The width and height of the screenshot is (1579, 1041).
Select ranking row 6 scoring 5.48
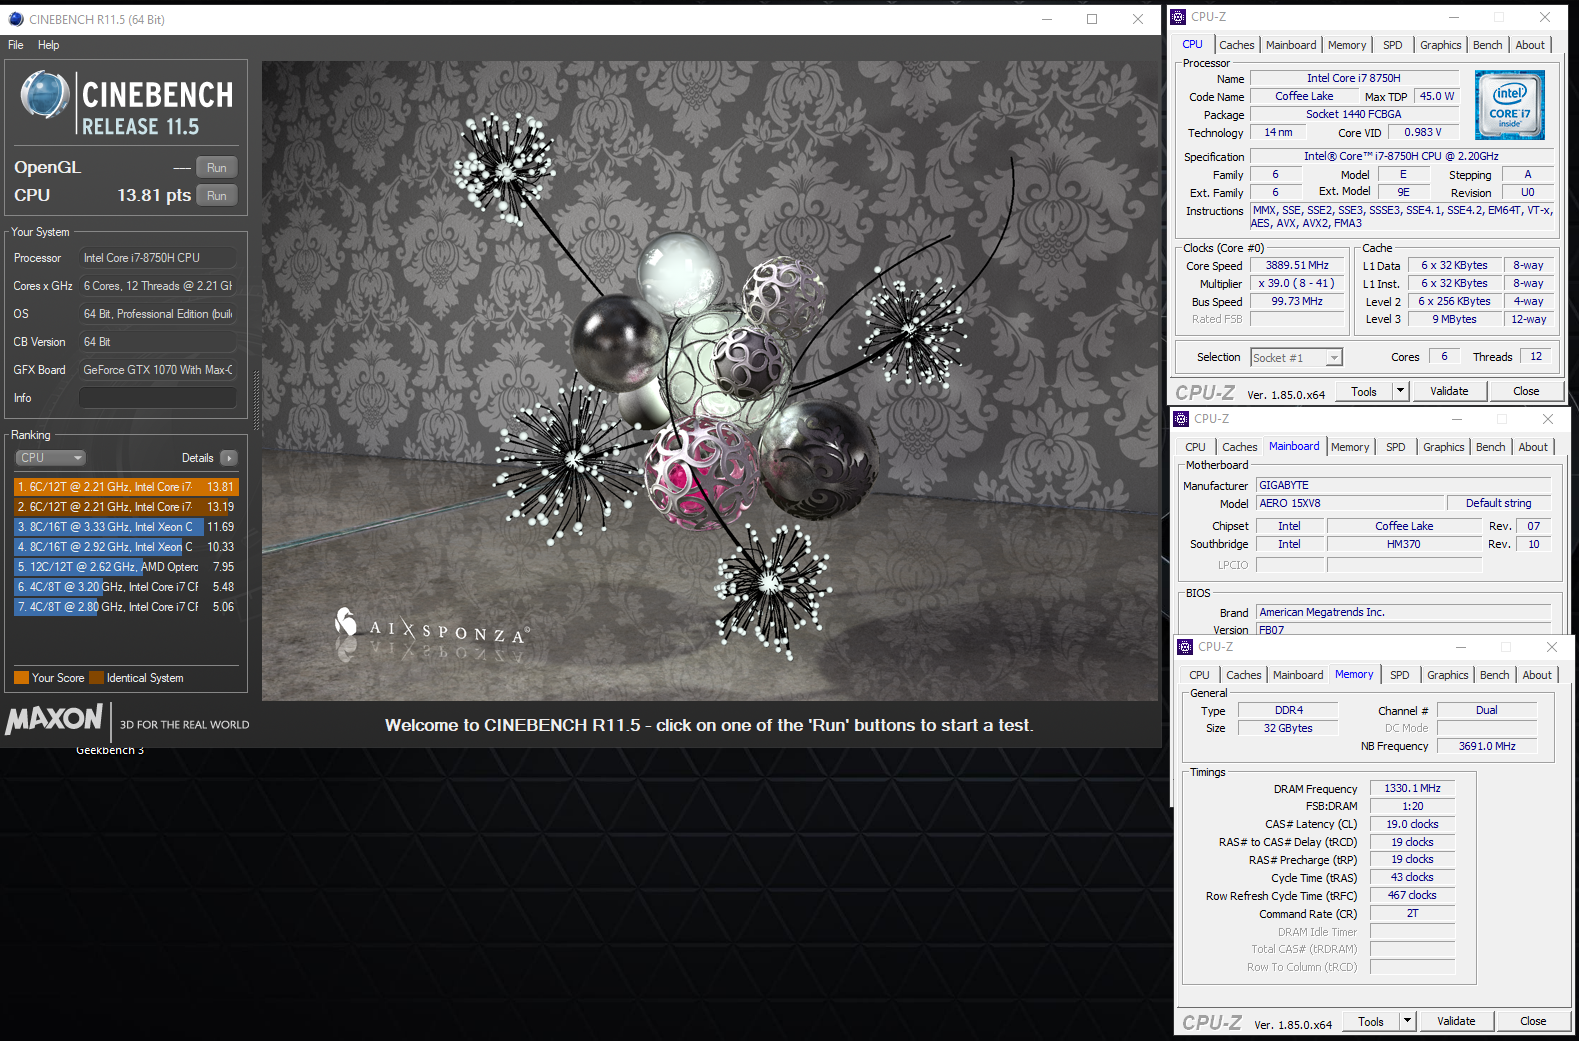(x=126, y=587)
